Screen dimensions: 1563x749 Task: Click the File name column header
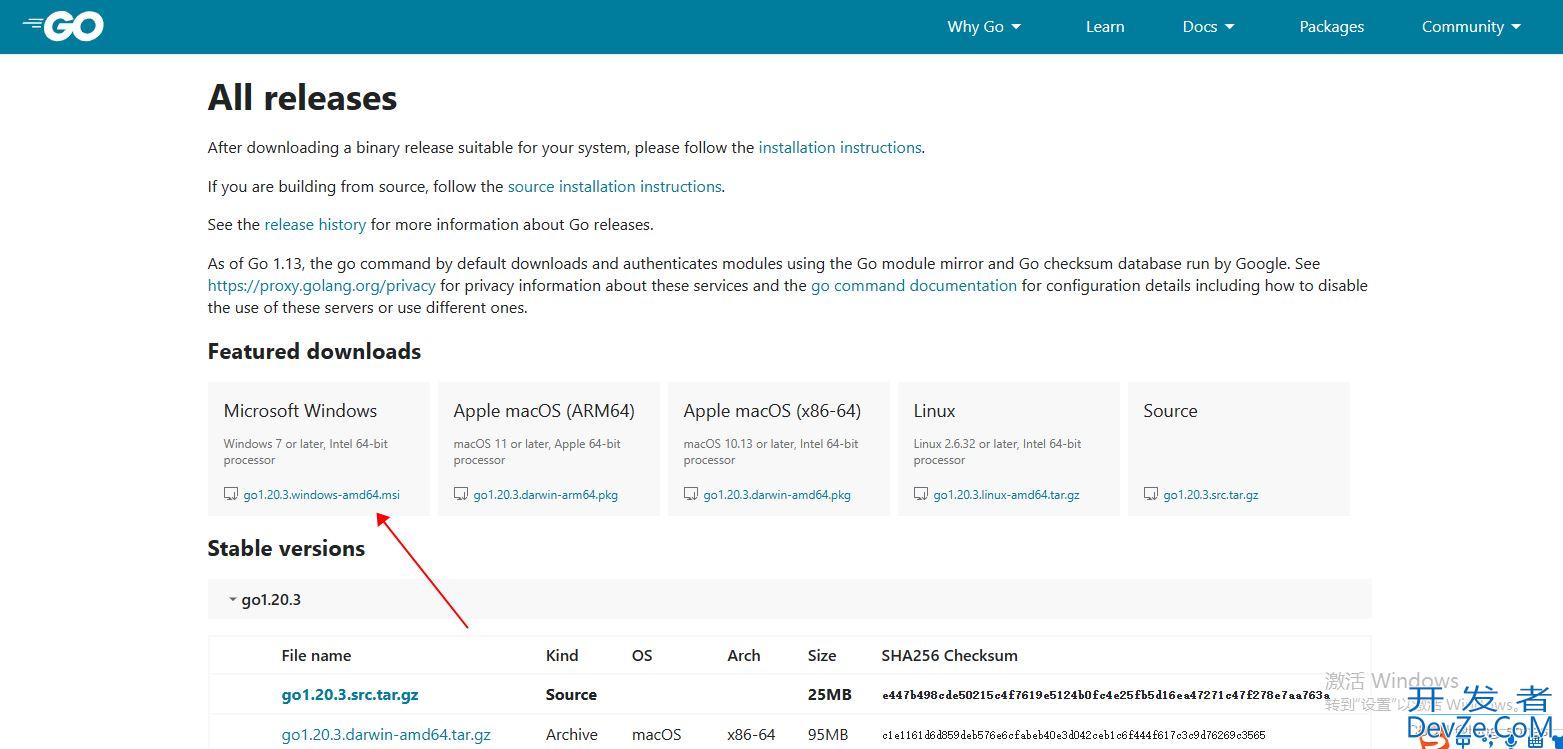pyautogui.click(x=316, y=656)
